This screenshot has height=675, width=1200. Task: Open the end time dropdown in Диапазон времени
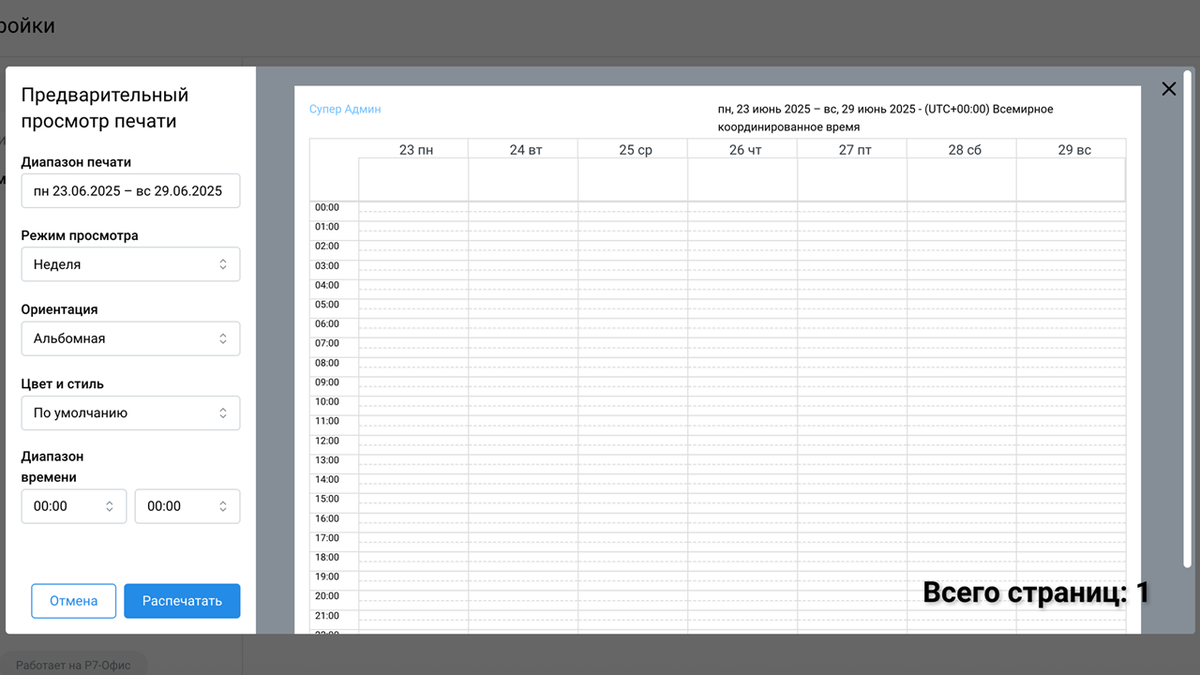[188, 506]
